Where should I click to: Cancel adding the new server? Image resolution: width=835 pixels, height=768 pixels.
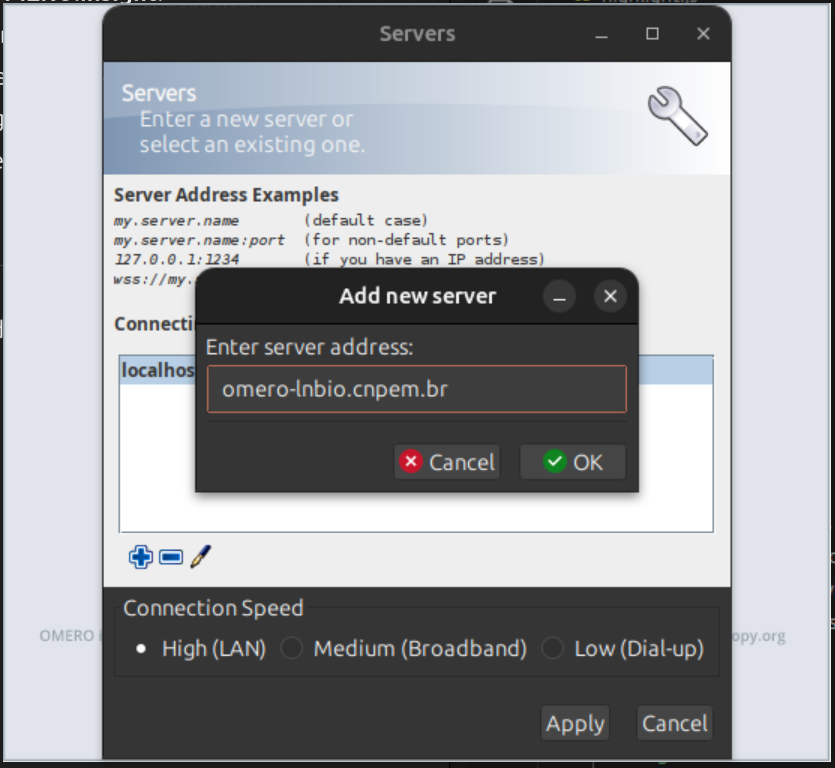tap(446, 462)
